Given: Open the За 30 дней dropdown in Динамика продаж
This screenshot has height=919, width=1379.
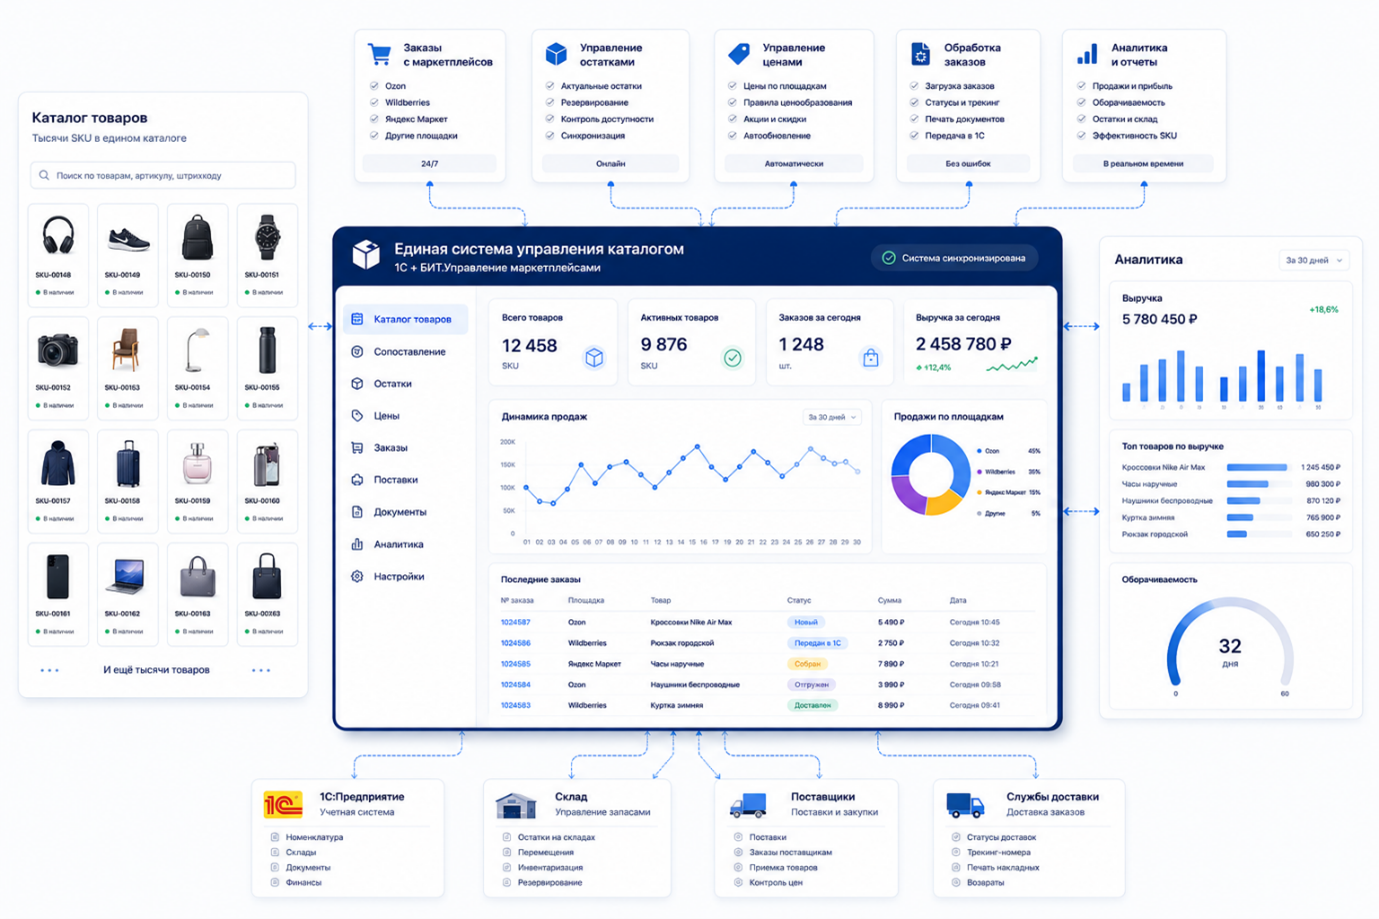Looking at the screenshot, I should click(833, 417).
